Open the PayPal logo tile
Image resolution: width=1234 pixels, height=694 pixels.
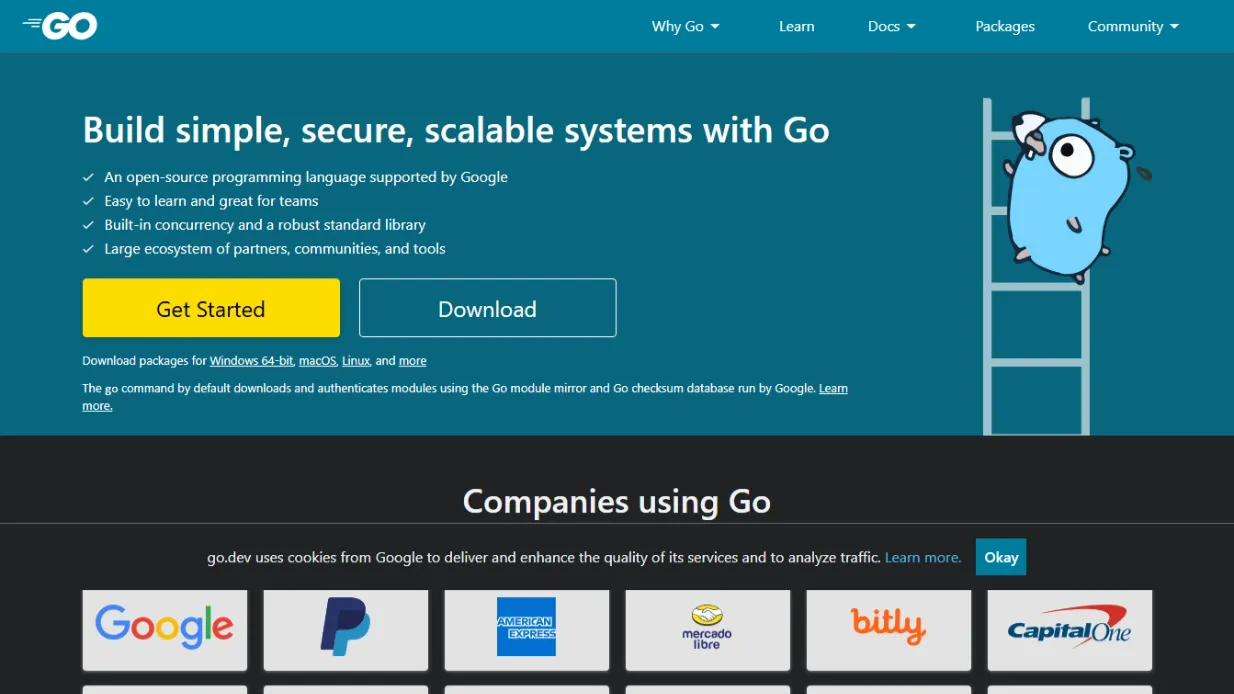click(346, 628)
